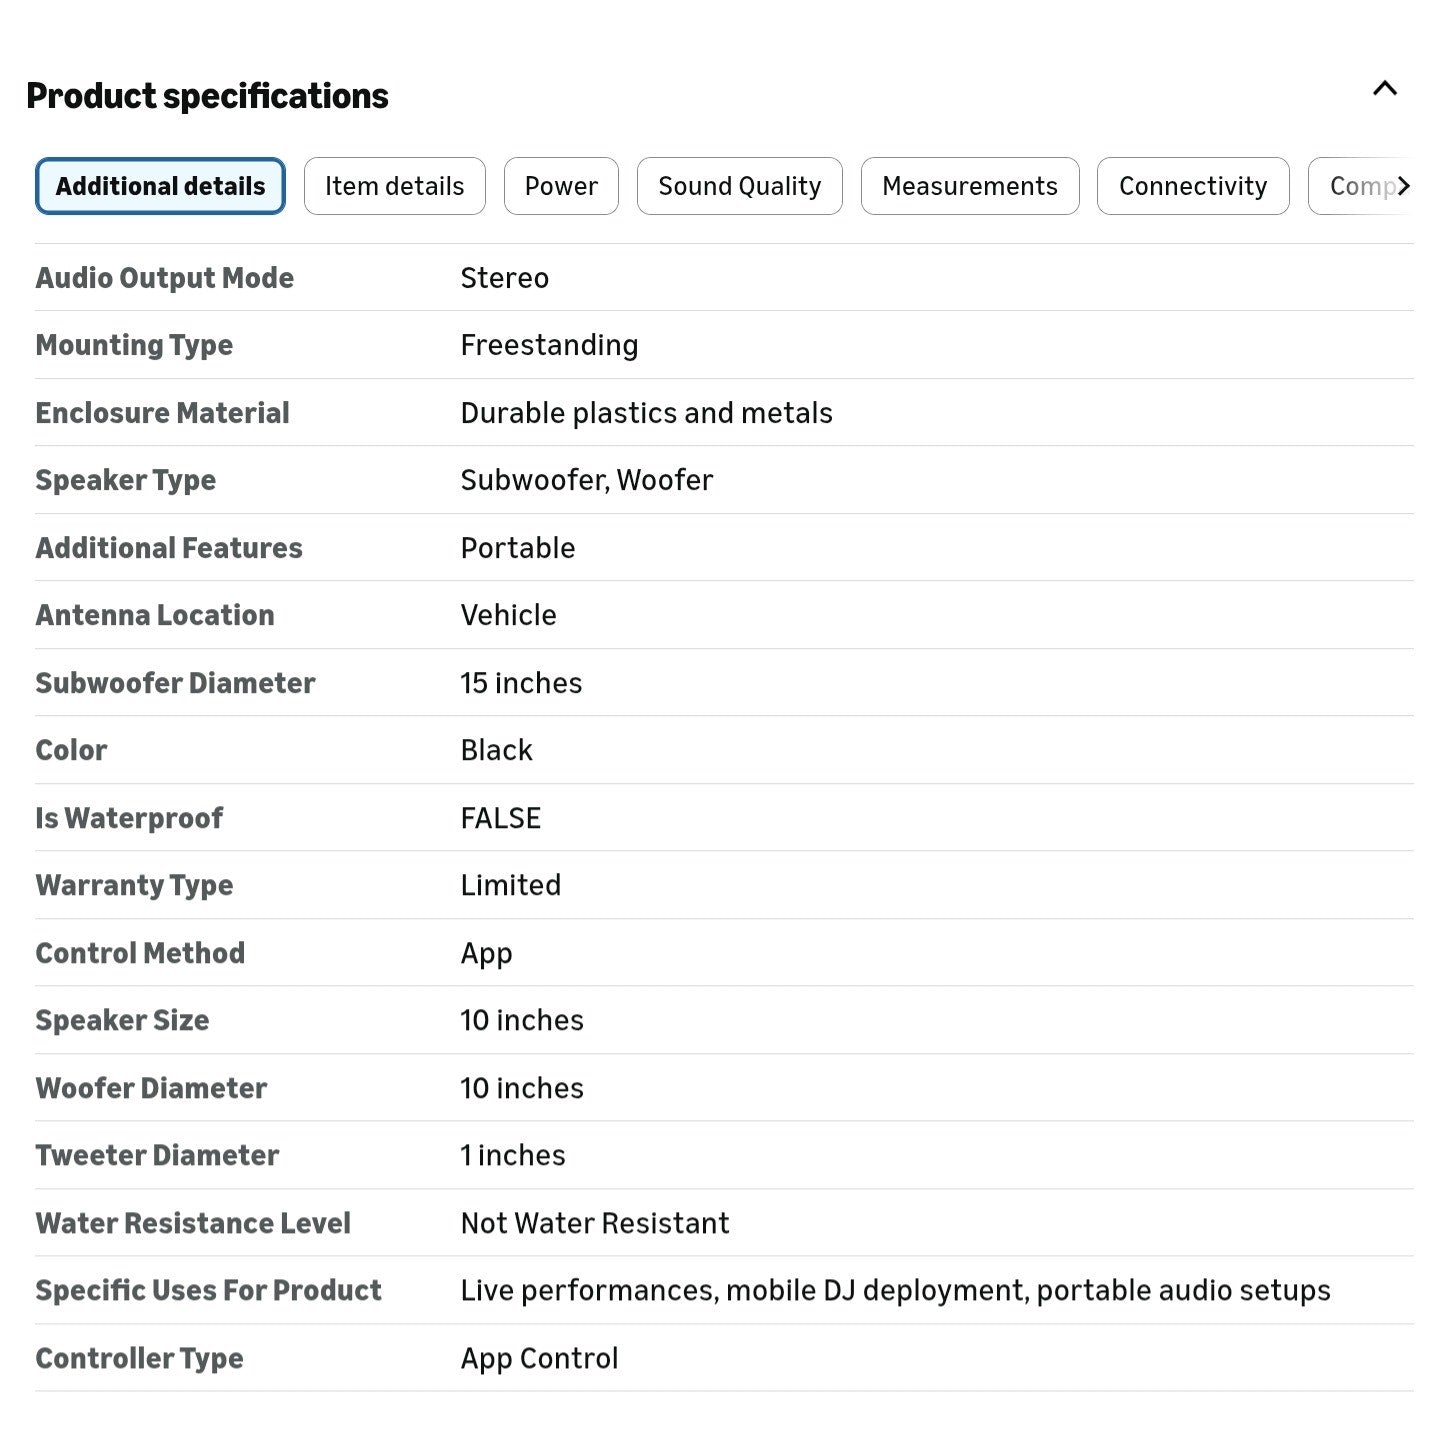Click the Is Waterproof label

pyautogui.click(x=129, y=818)
